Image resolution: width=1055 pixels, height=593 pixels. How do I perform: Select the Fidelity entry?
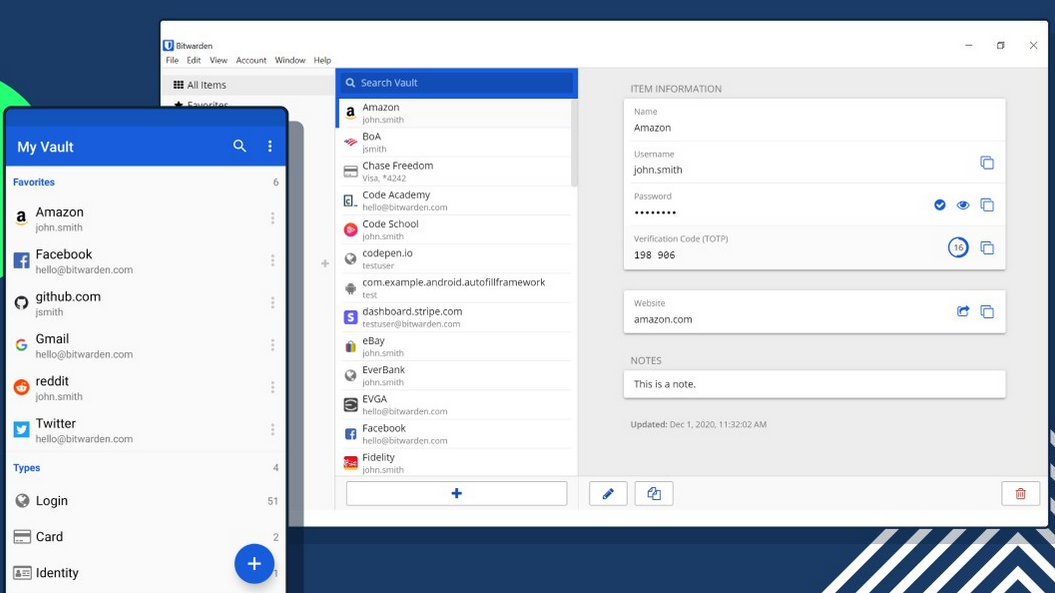(x=454, y=462)
